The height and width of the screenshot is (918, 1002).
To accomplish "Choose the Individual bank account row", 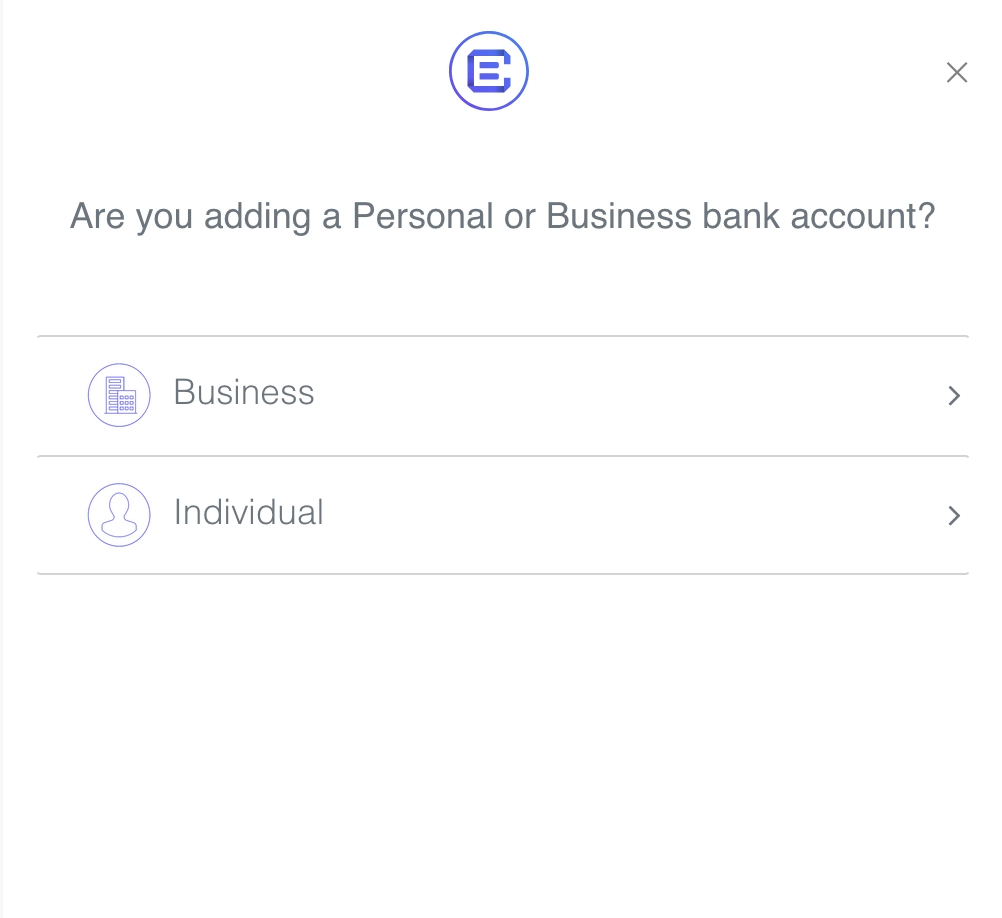I will pyautogui.click(x=502, y=515).
